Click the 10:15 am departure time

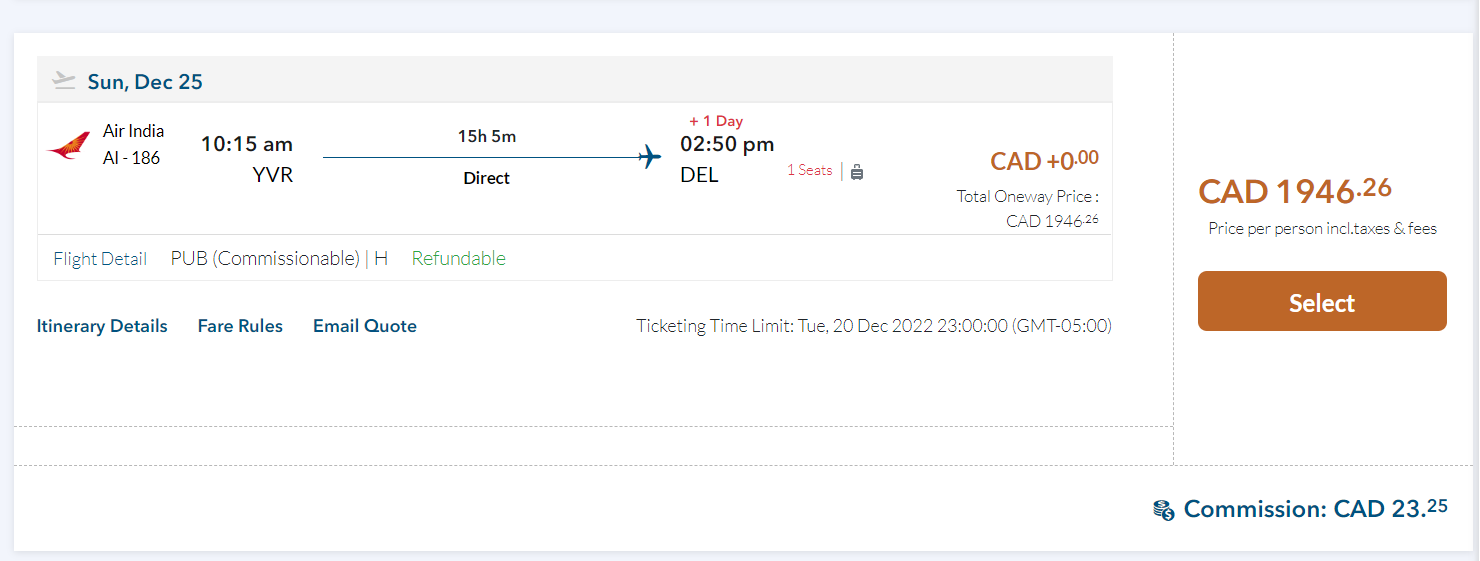(x=247, y=144)
